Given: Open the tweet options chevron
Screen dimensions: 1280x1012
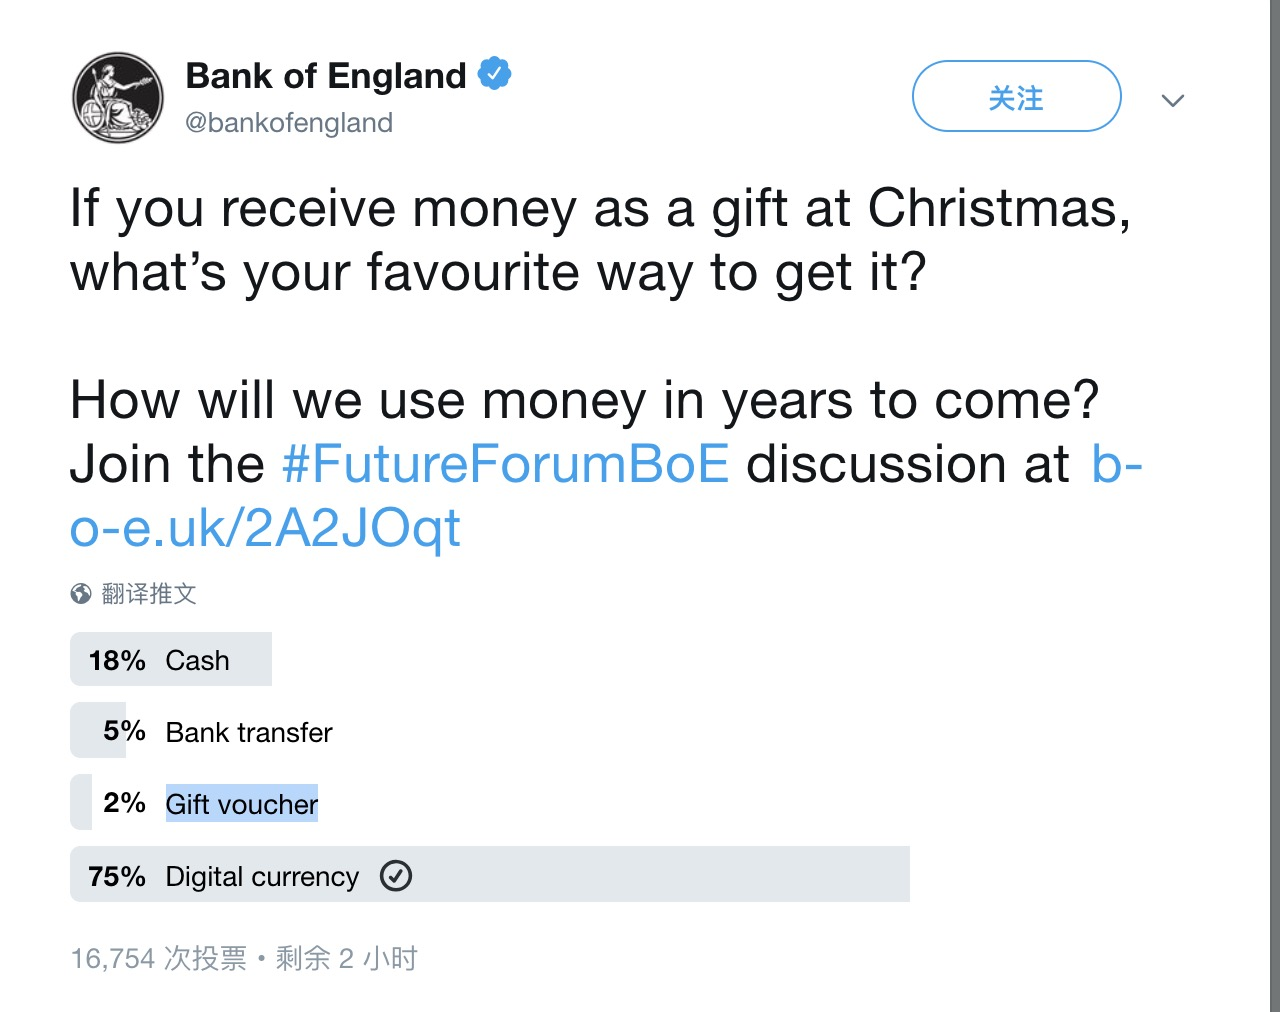Looking at the screenshot, I should (1173, 100).
